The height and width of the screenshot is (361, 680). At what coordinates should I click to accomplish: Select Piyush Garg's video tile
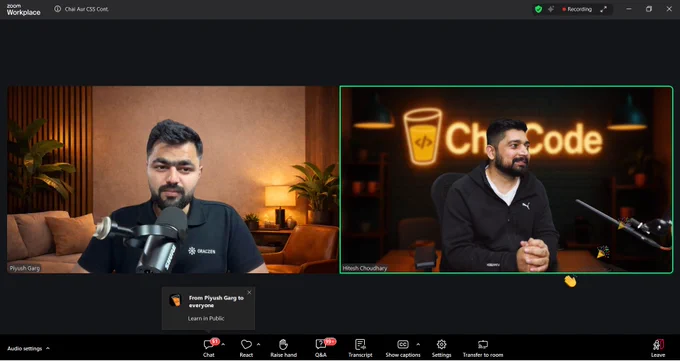coord(173,180)
